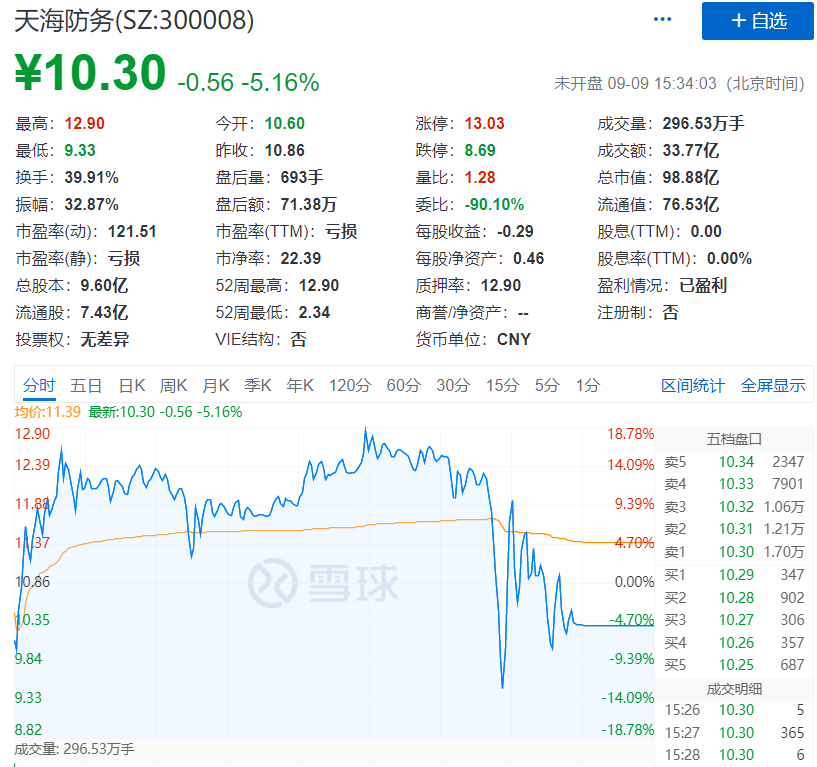
Task: Switch to the 年K chart tab
Action: coord(300,386)
